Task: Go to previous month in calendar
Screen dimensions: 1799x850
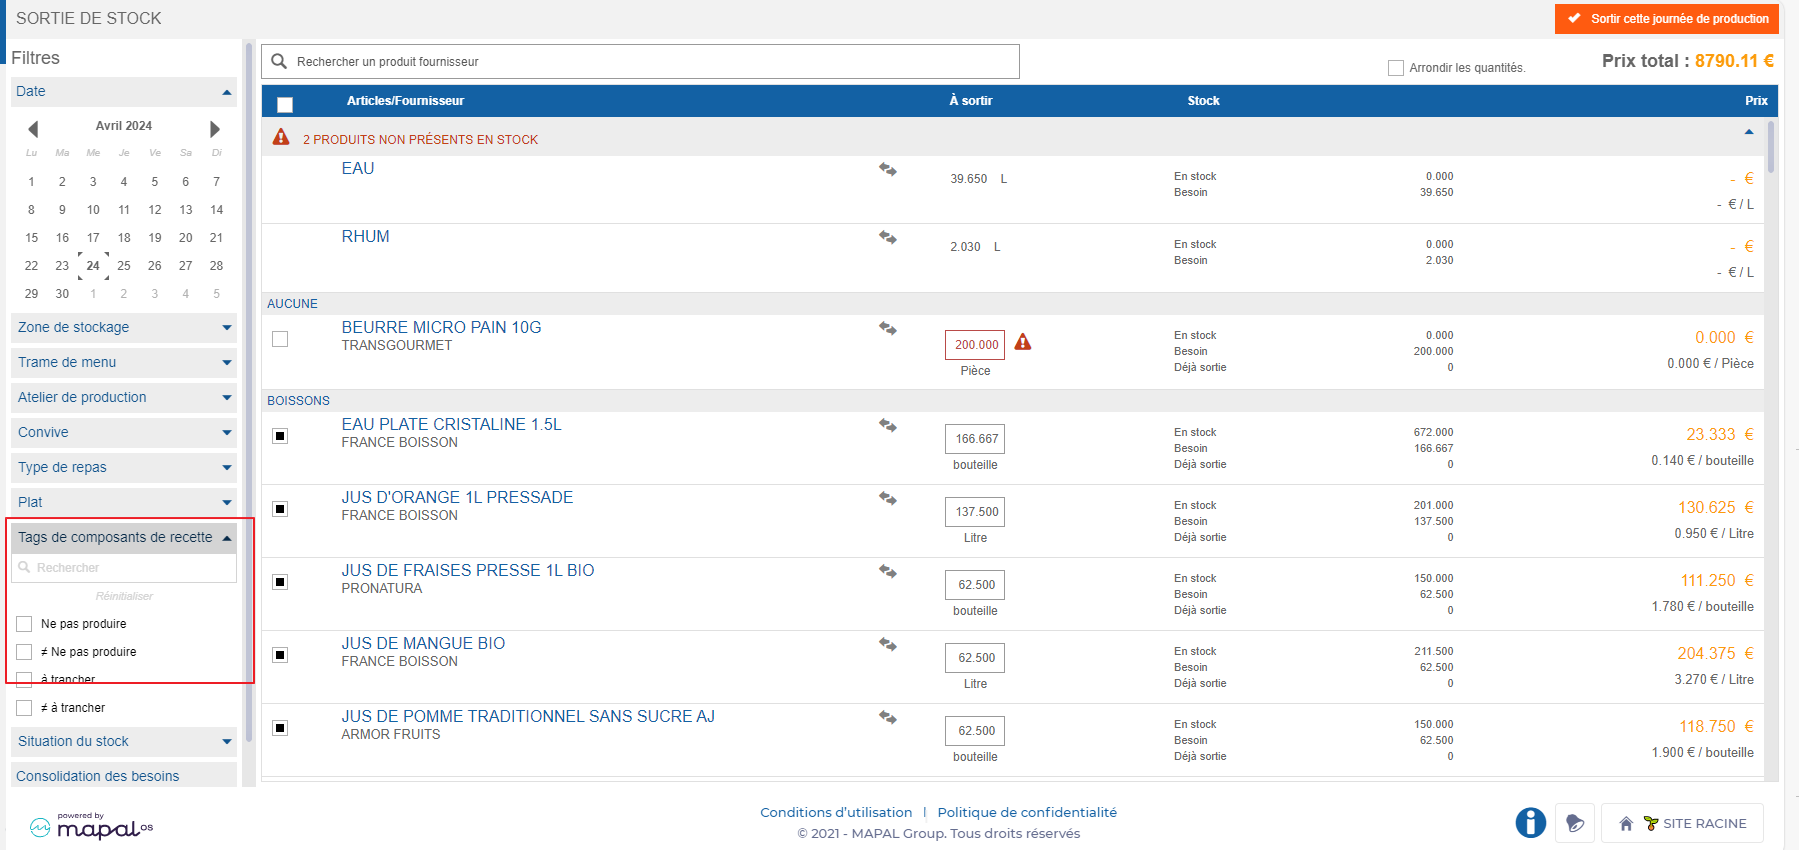Action: coord(33,129)
